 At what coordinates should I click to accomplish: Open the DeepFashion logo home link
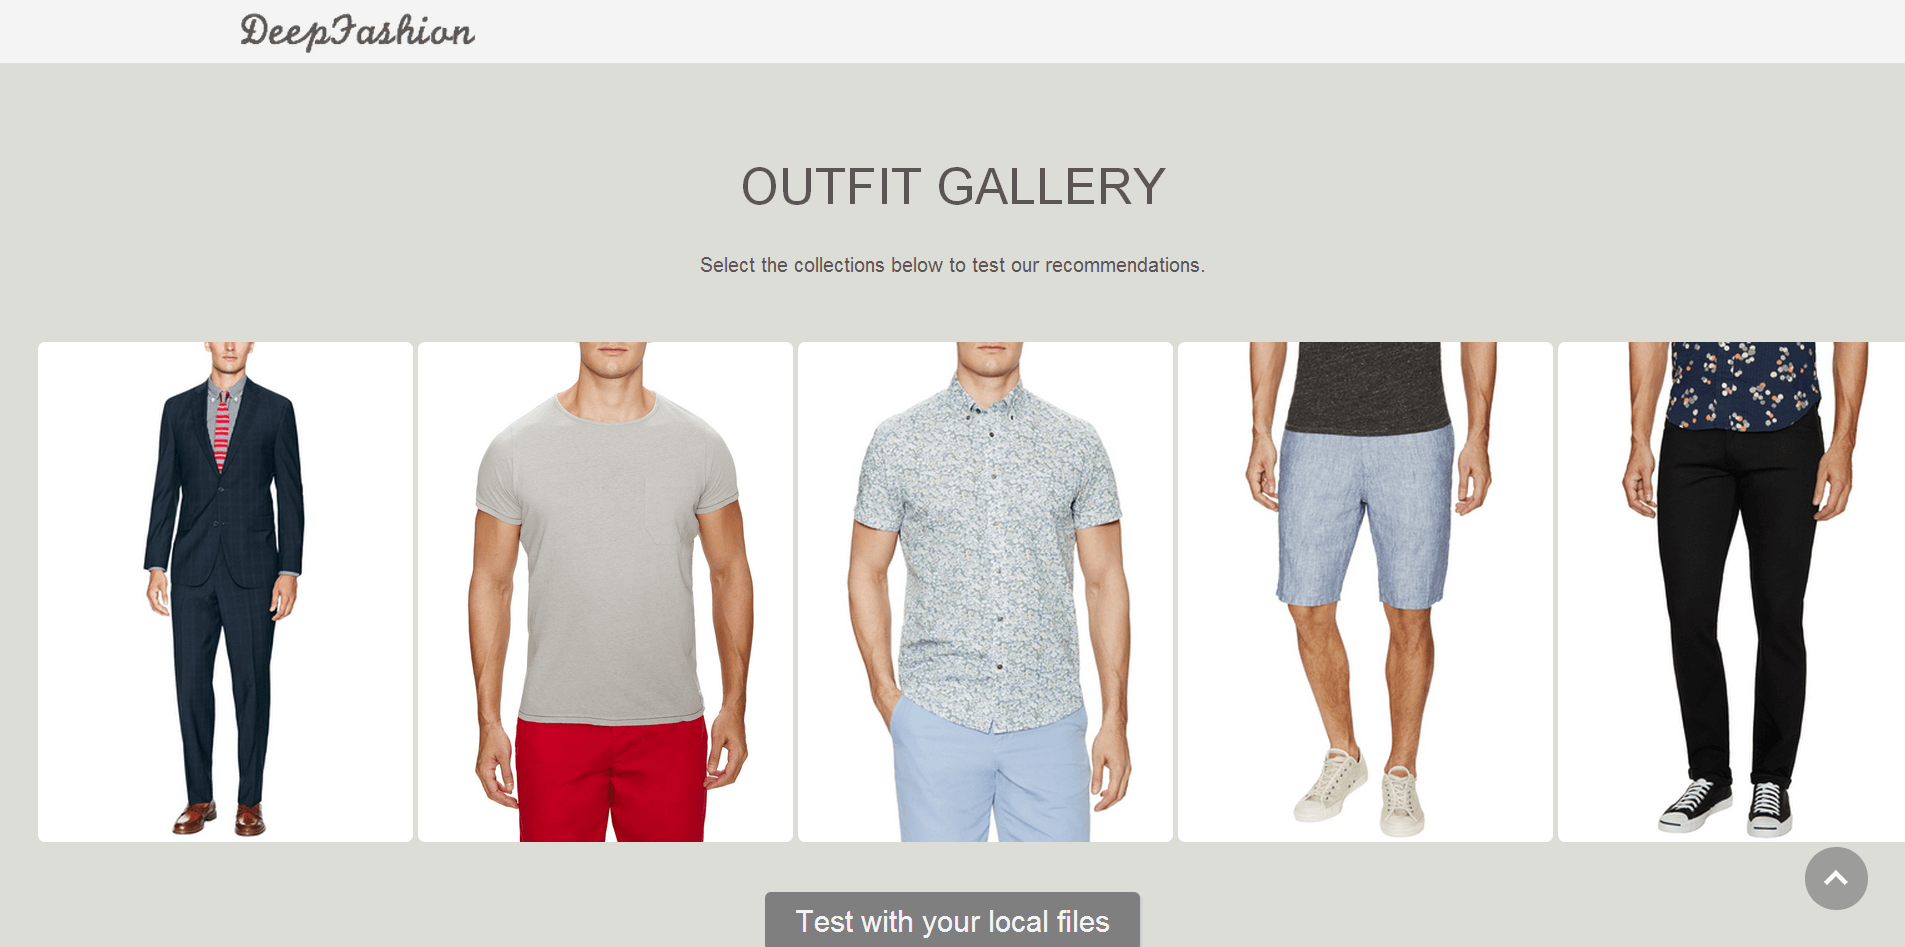coord(357,31)
